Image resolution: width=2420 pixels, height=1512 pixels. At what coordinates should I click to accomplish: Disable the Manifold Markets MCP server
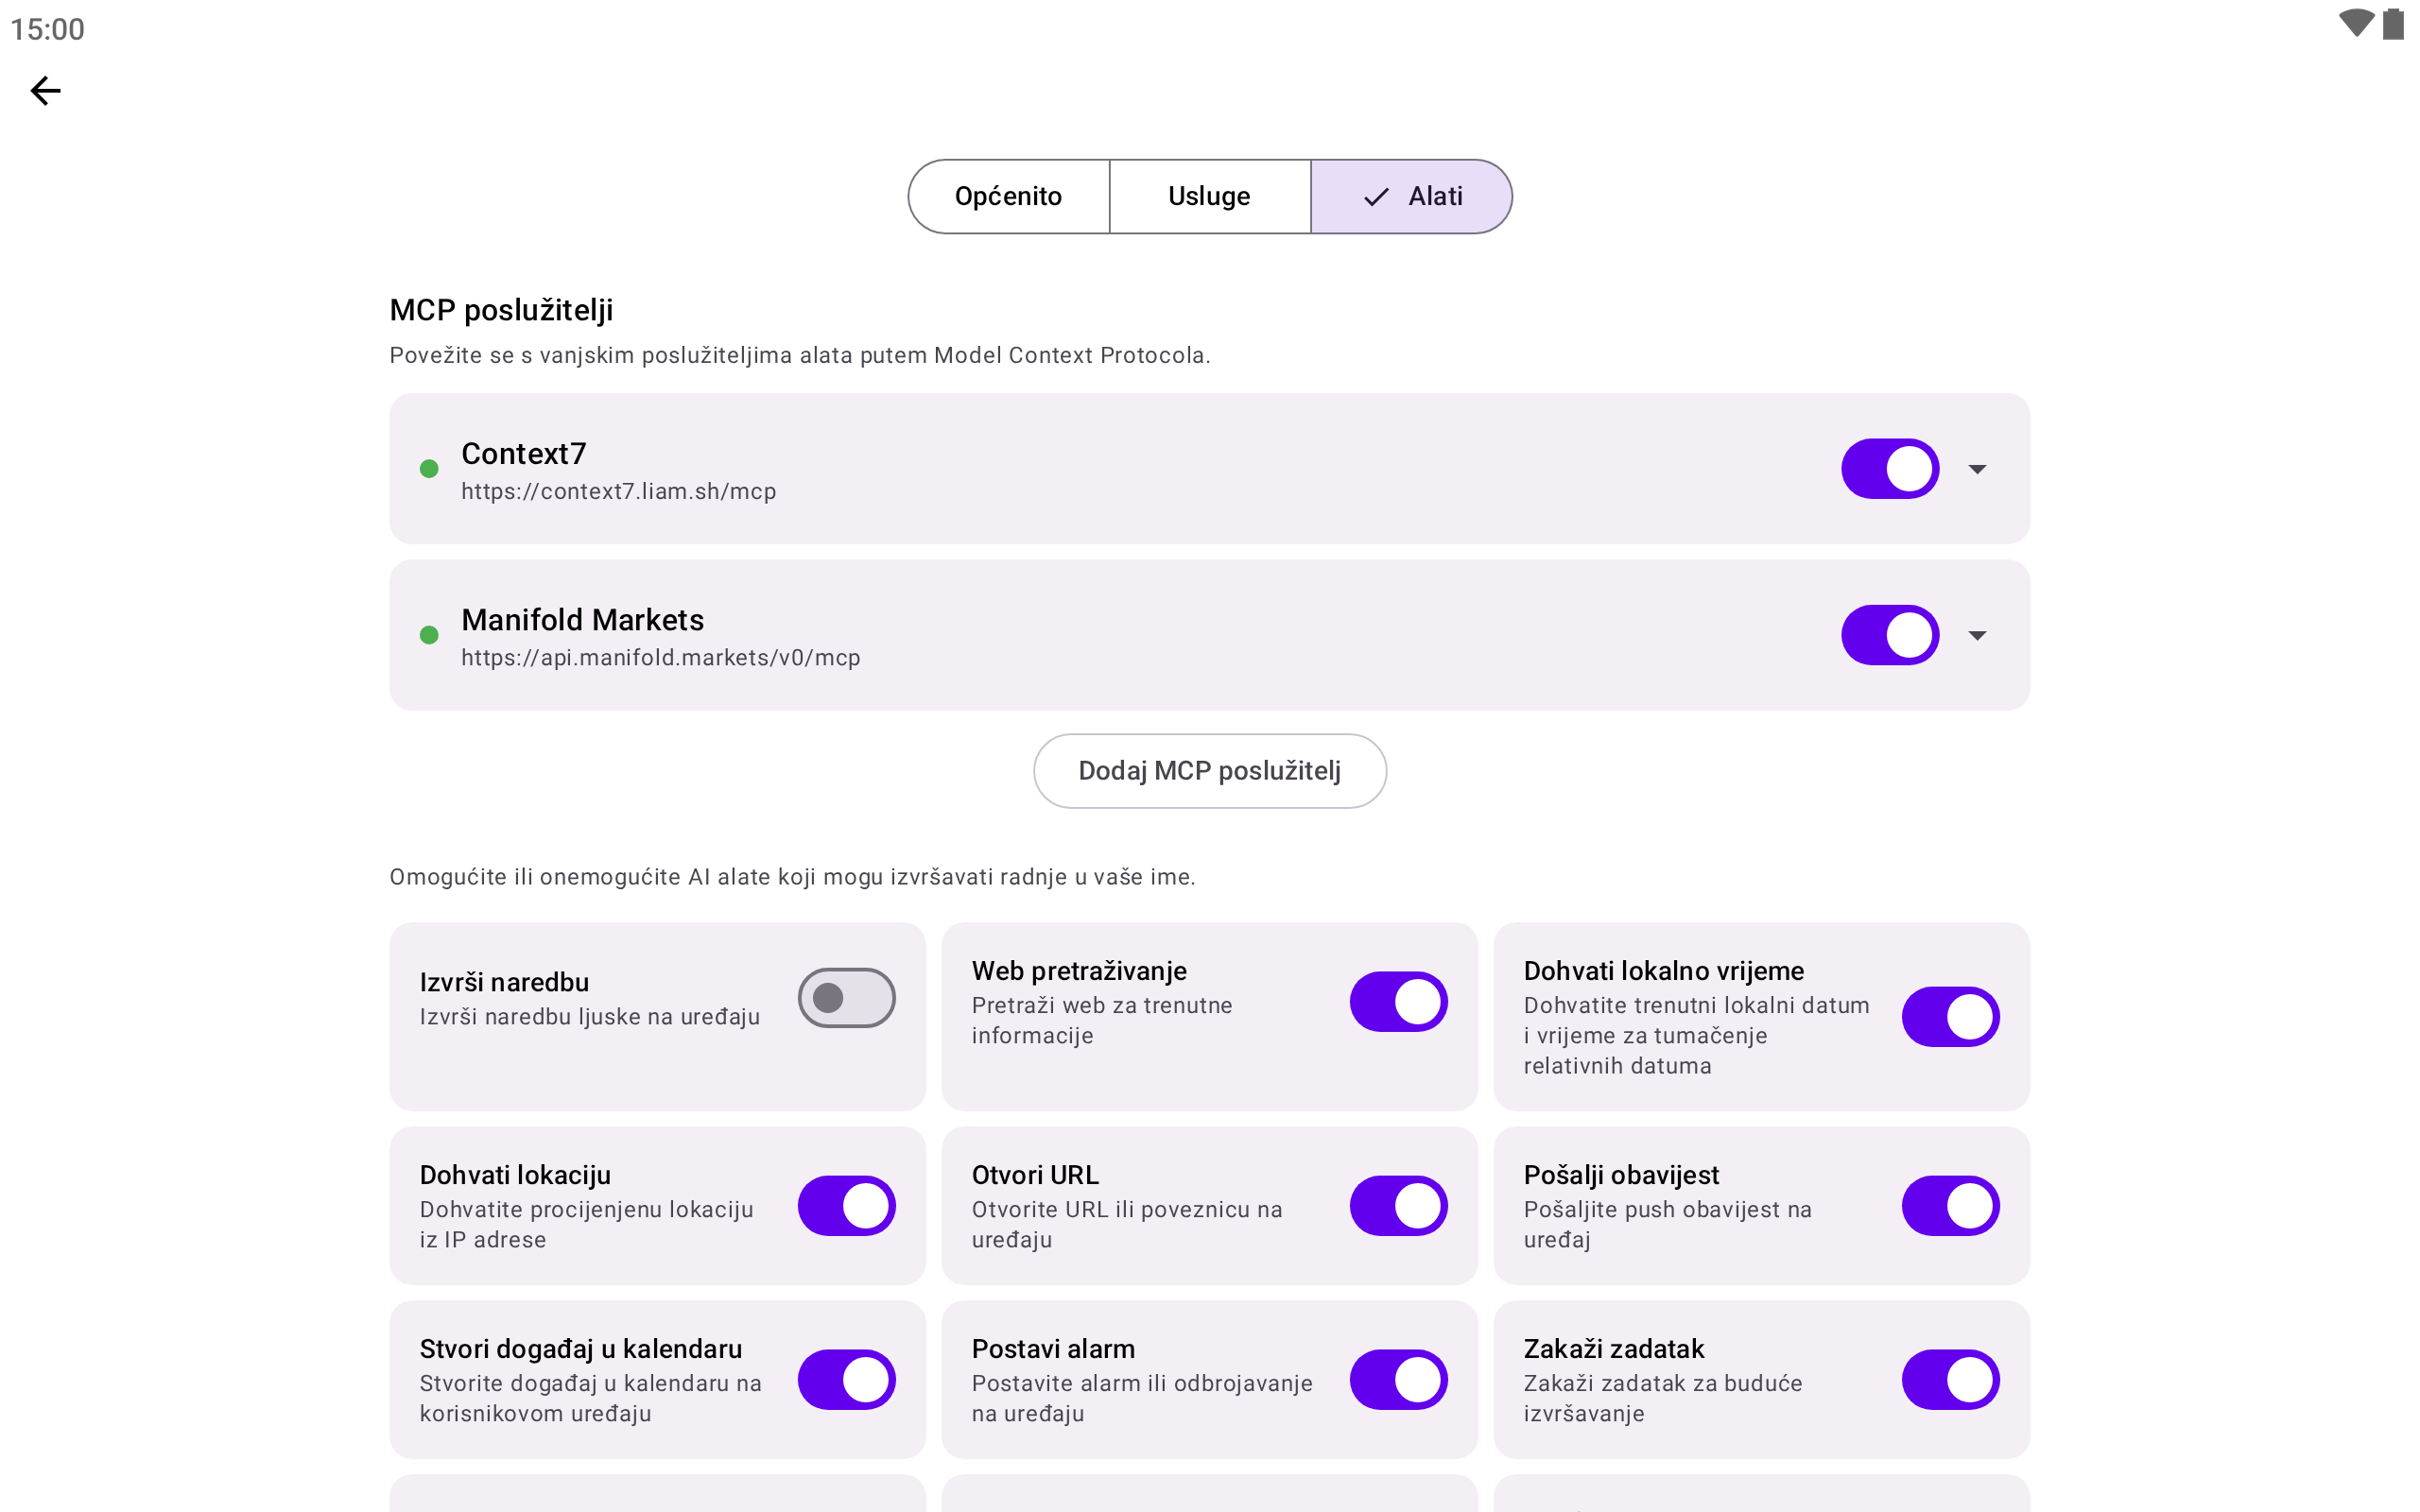pos(1889,635)
